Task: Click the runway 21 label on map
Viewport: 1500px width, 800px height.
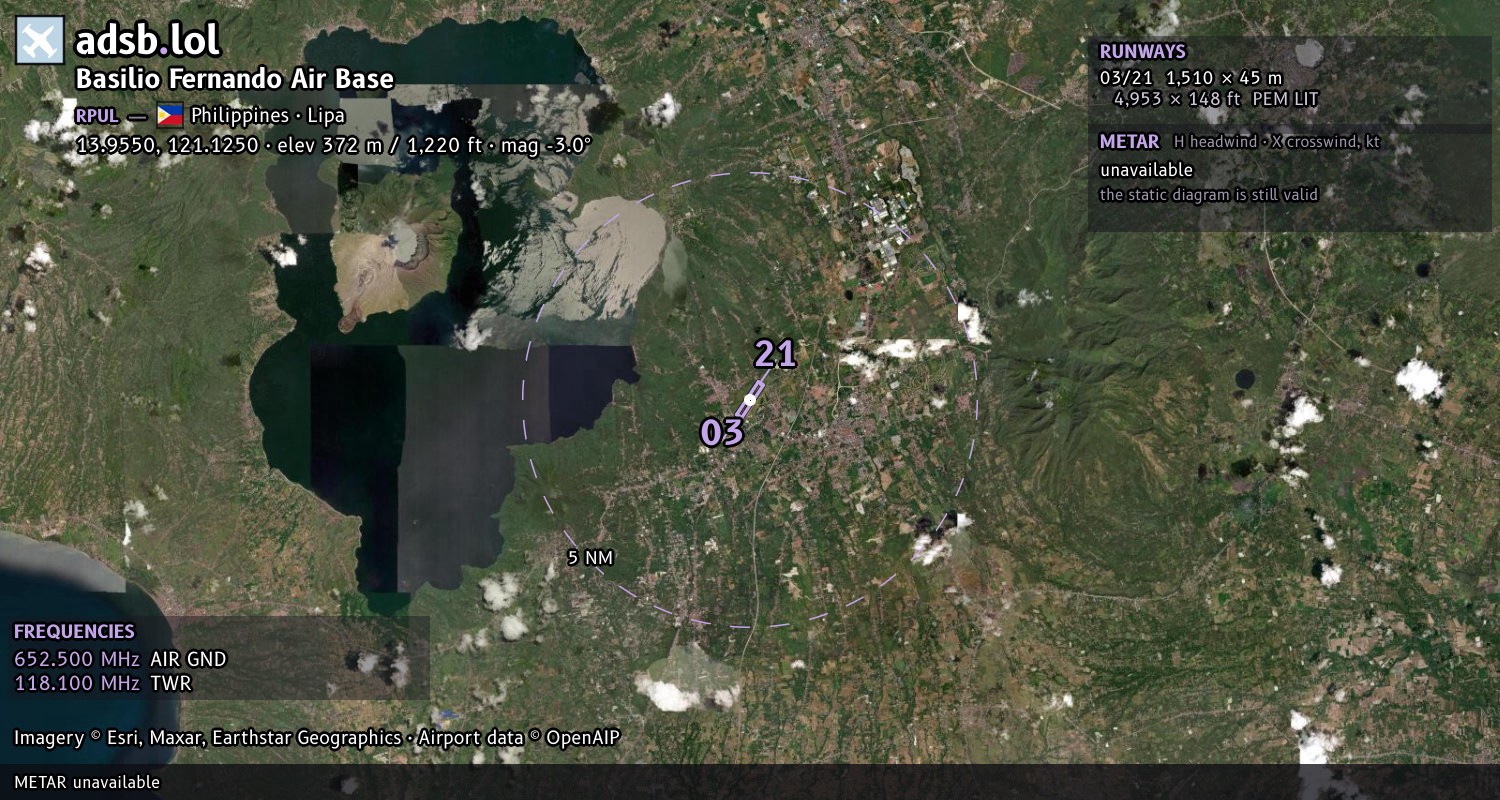Action: (x=775, y=354)
